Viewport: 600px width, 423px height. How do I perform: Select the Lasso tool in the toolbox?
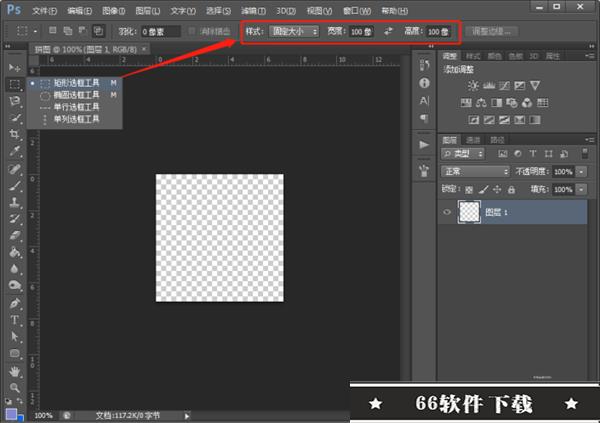15,101
